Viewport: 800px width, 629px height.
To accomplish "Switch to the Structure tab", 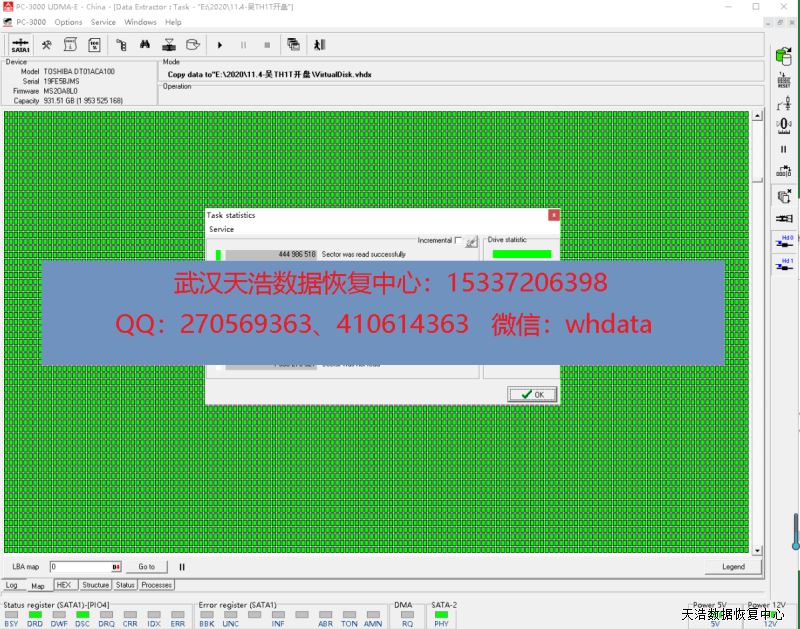I will coord(96,585).
